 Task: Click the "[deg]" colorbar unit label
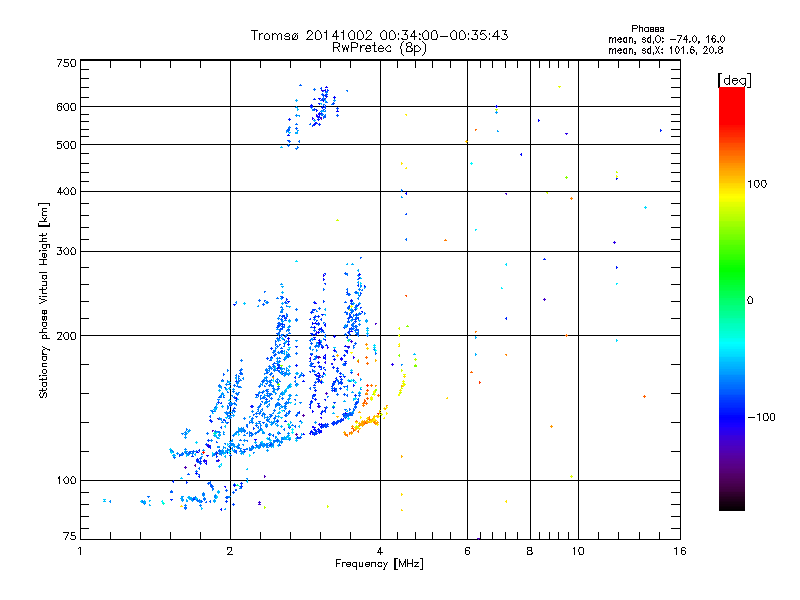tap(734, 80)
